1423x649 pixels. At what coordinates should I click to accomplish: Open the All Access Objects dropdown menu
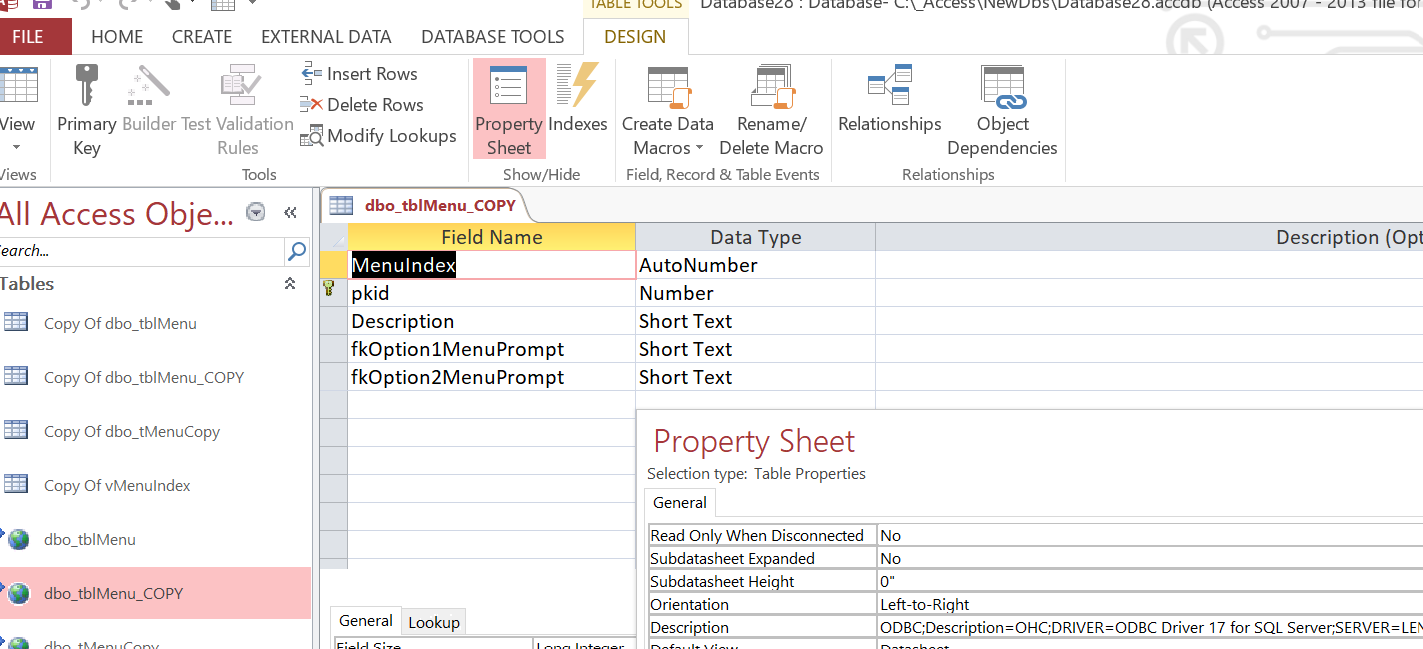tap(256, 212)
